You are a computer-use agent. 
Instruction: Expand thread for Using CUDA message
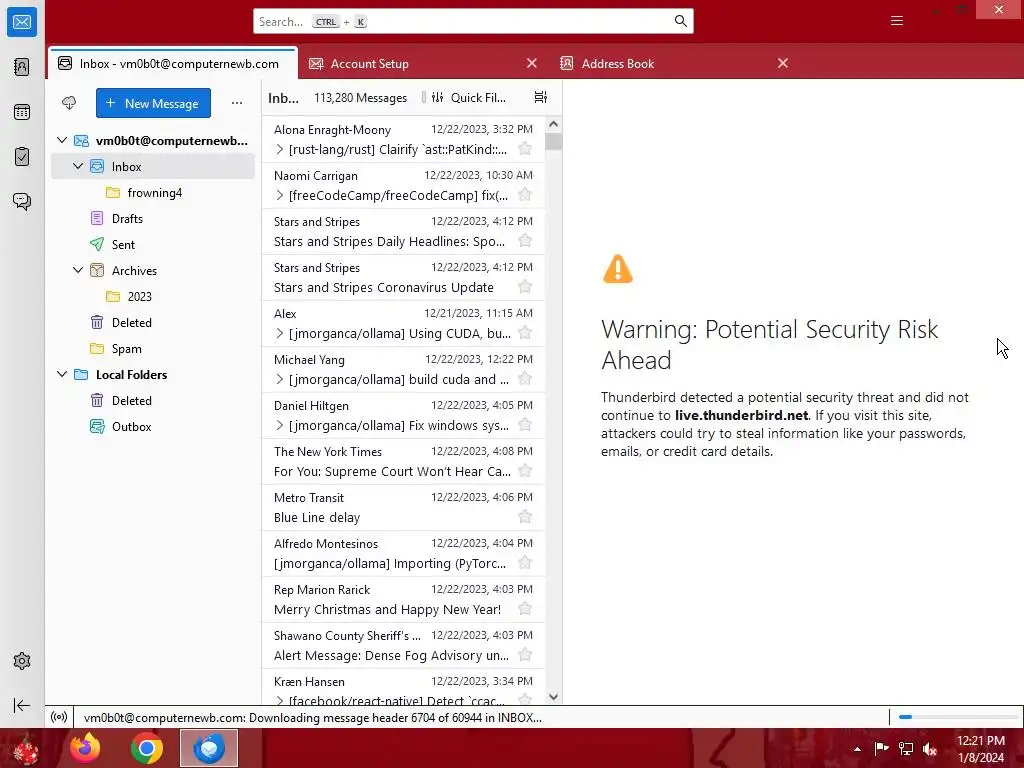tap(280, 333)
